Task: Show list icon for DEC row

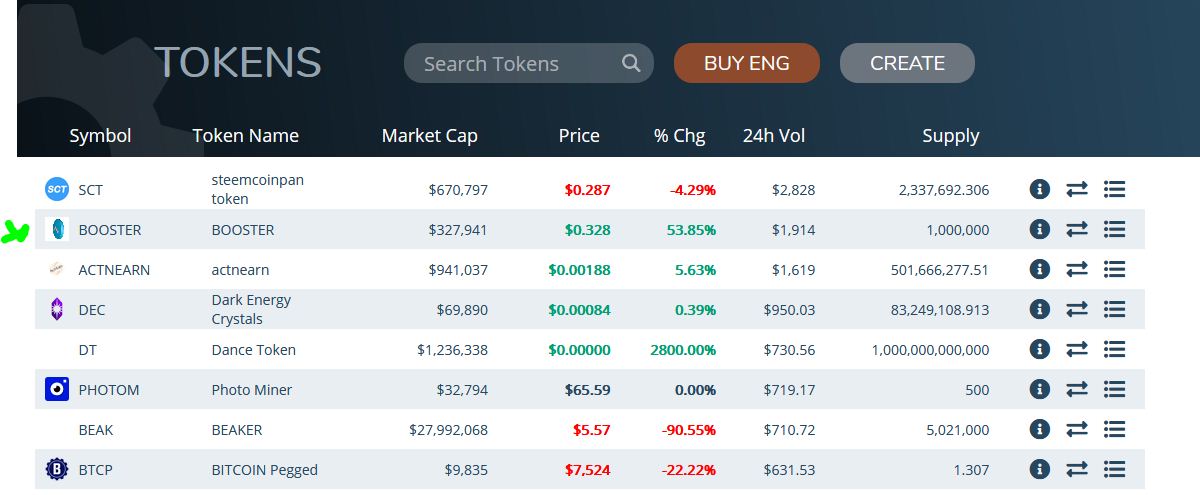Action: click(1115, 309)
